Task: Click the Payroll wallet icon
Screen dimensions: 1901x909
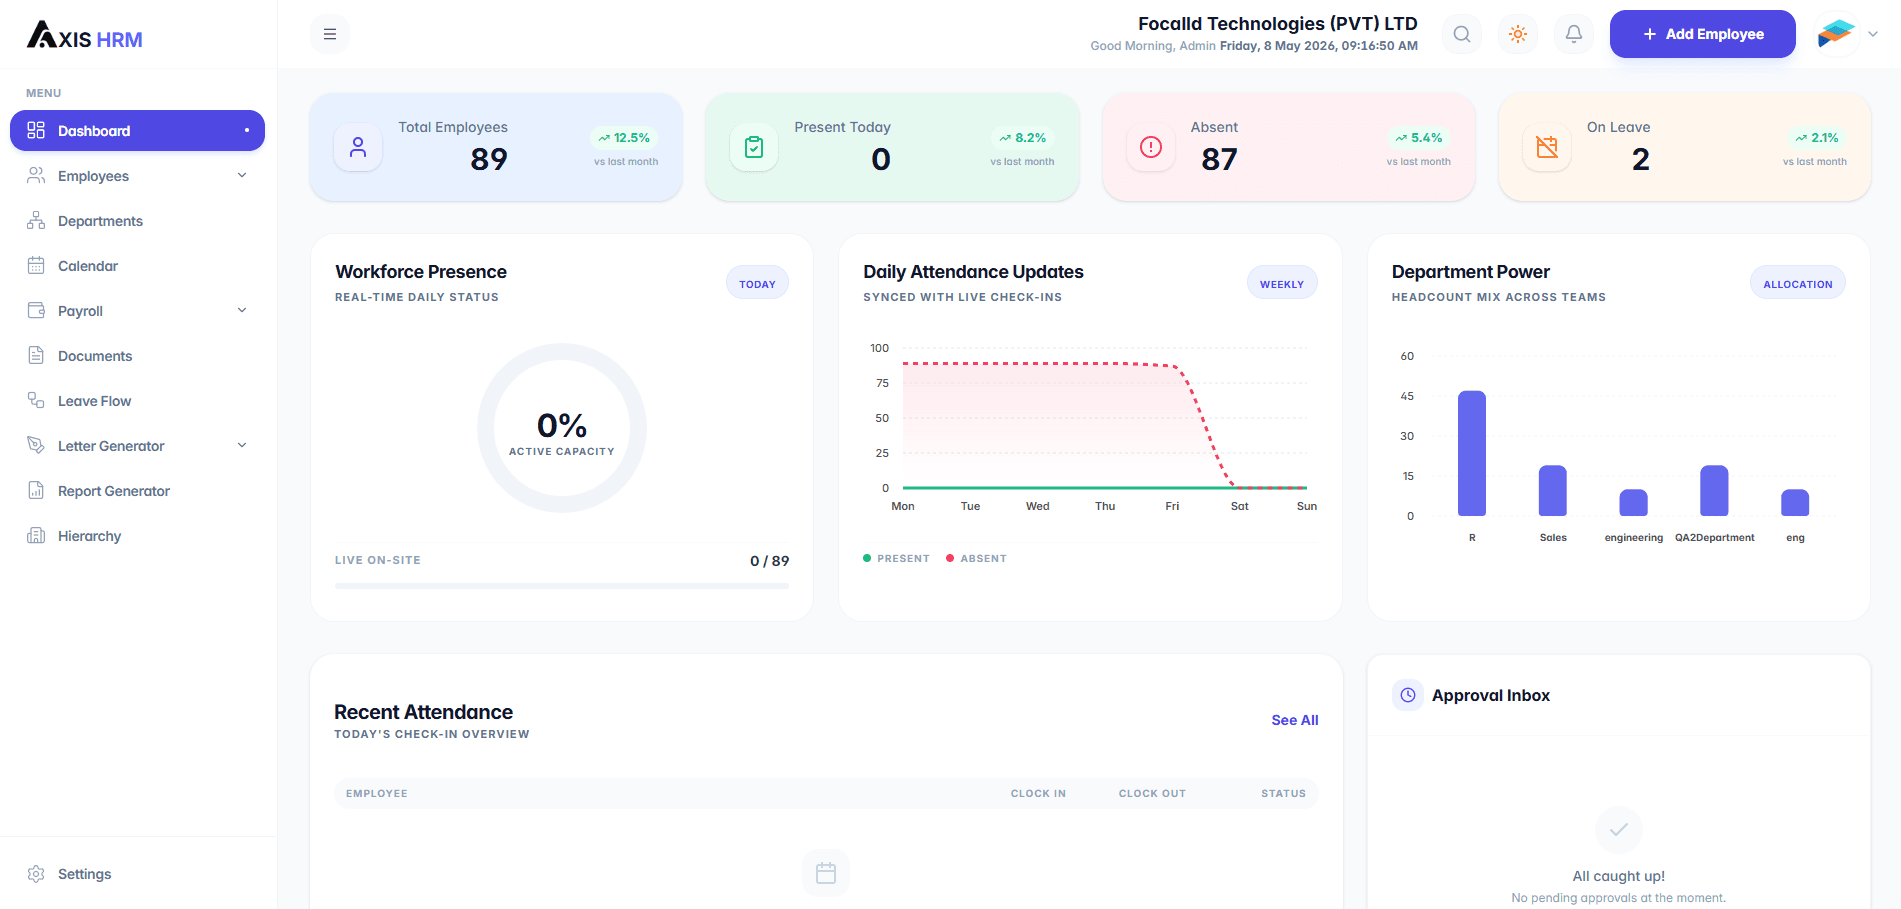Action: 36,310
